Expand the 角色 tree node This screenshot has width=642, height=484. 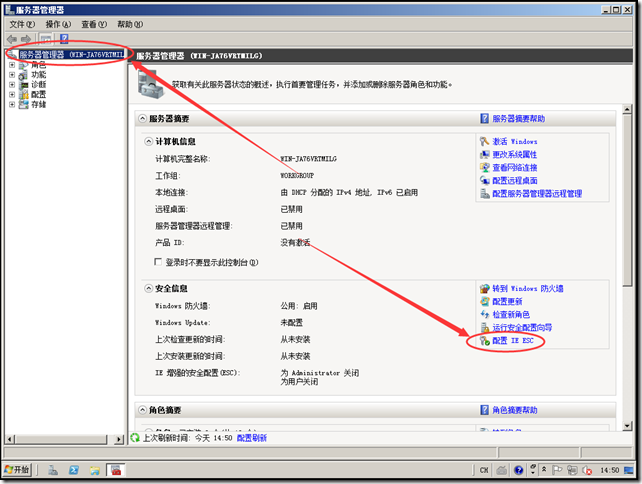pyautogui.click(x=12, y=65)
